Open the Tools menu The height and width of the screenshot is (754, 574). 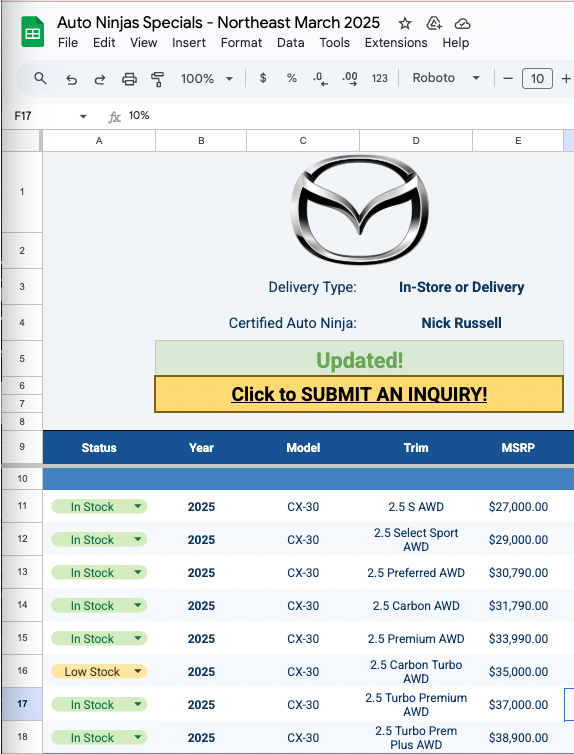click(335, 43)
